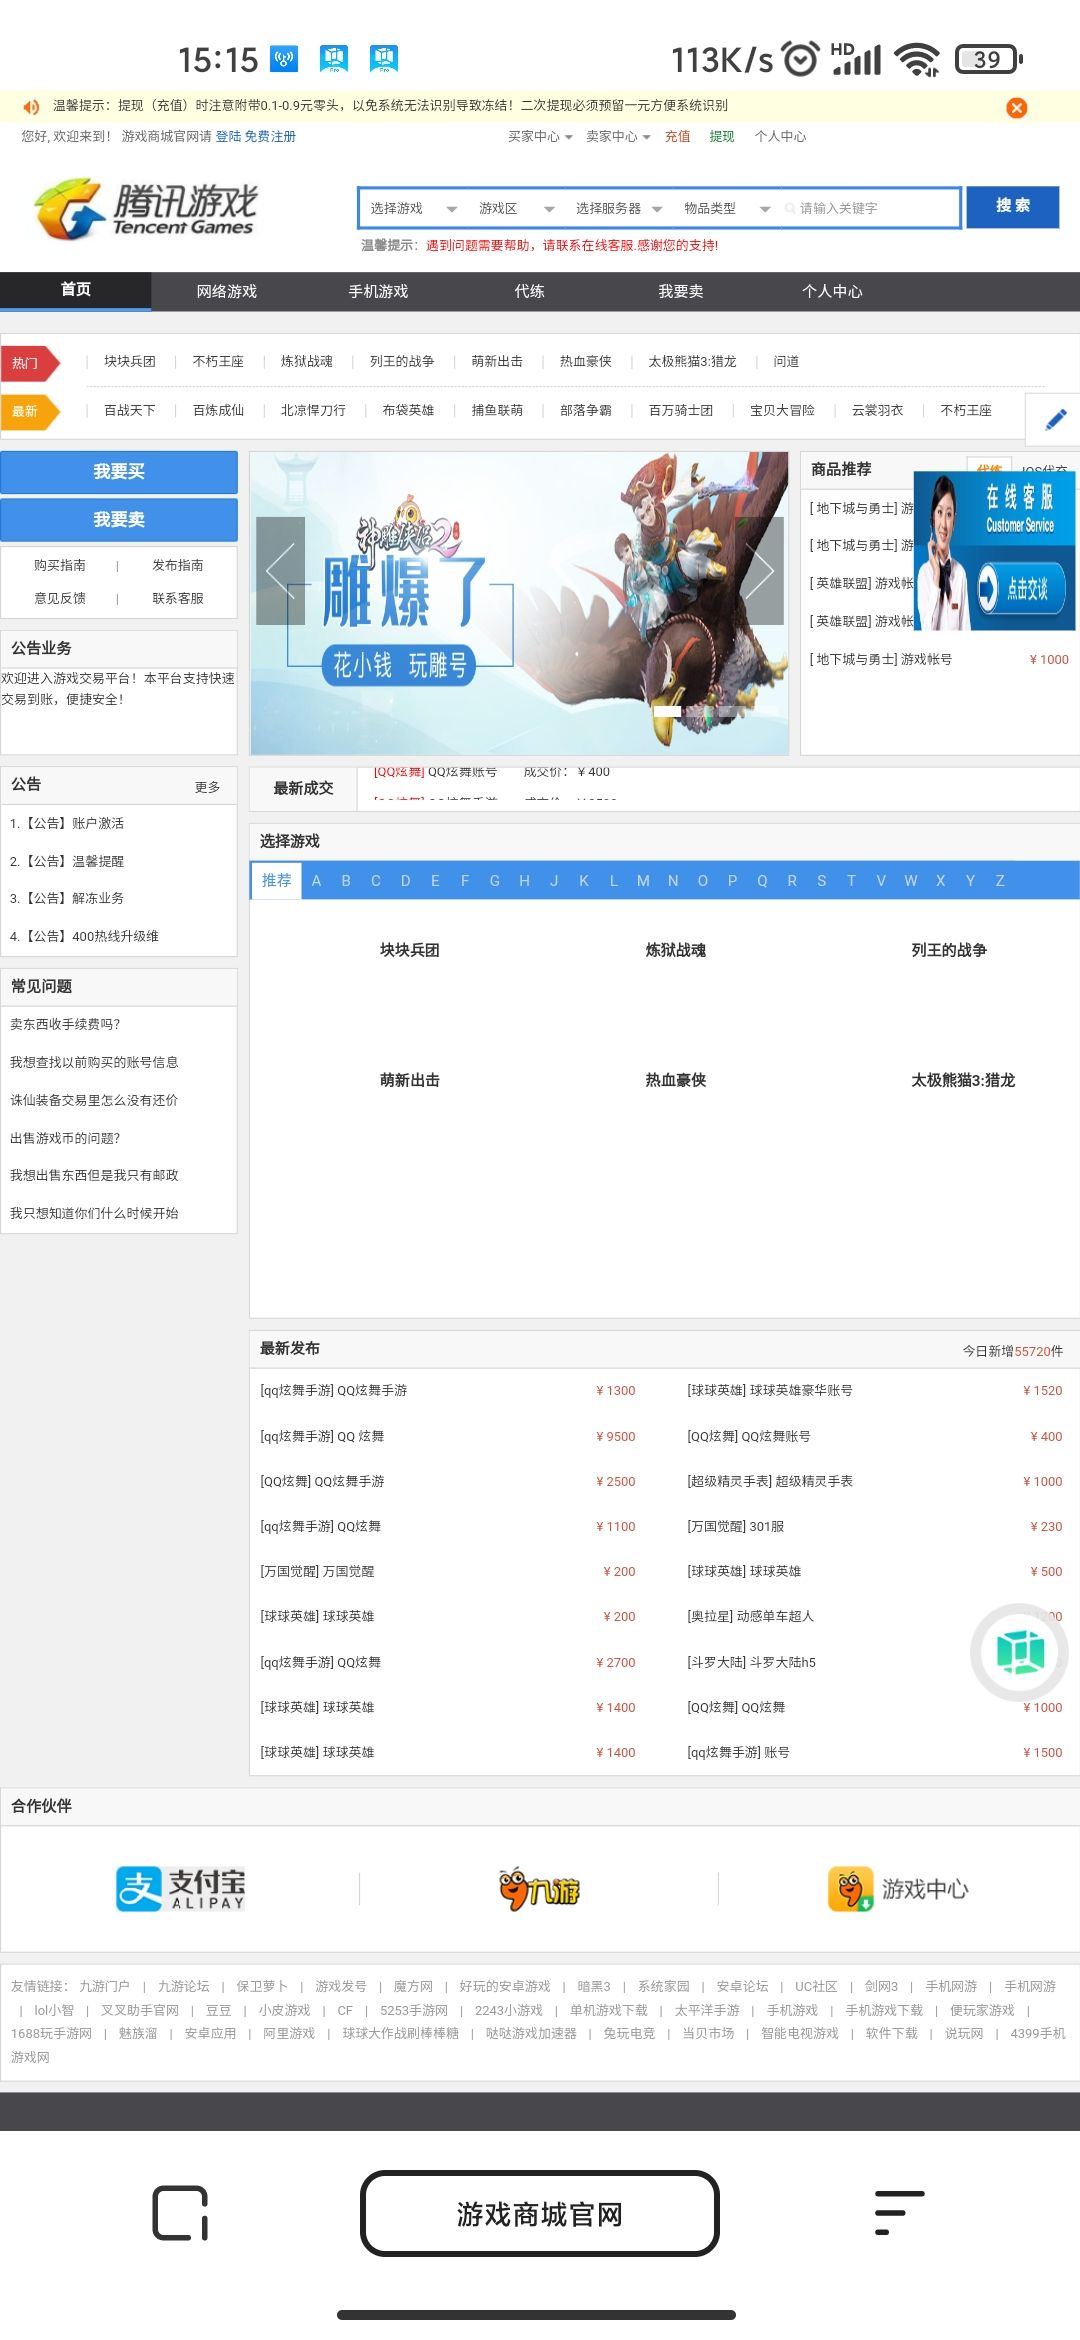Click the 免费注册 link
Image resolution: width=1080 pixels, height=2340 pixels.
point(270,136)
